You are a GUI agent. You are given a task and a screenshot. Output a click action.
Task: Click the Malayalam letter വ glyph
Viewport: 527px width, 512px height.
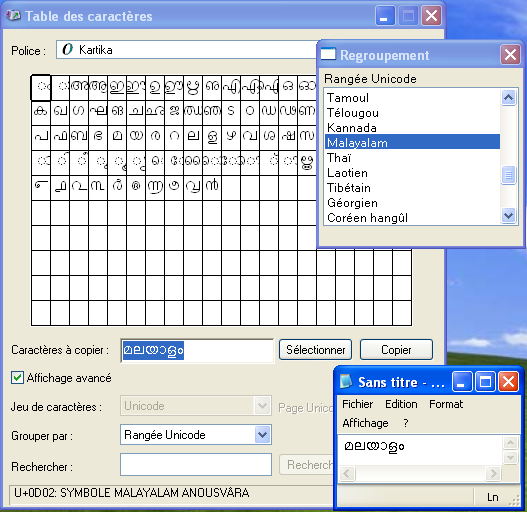click(250, 138)
